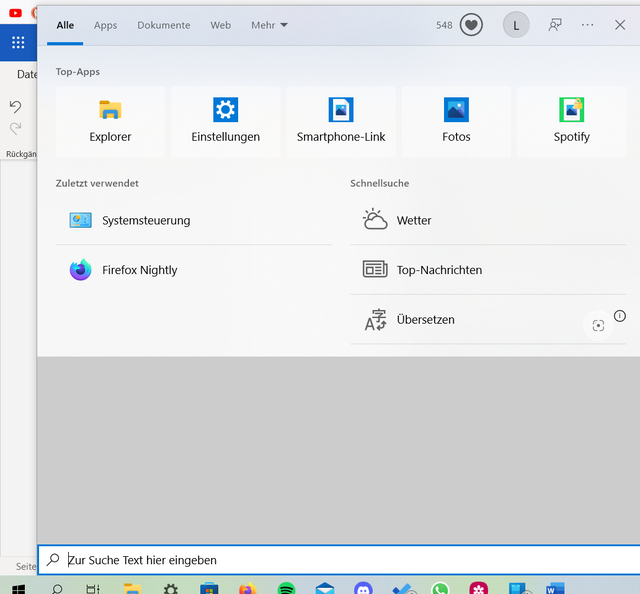This screenshot has width=640, height=594.
Task: Expand the Mehr dropdown
Action: (x=269, y=25)
